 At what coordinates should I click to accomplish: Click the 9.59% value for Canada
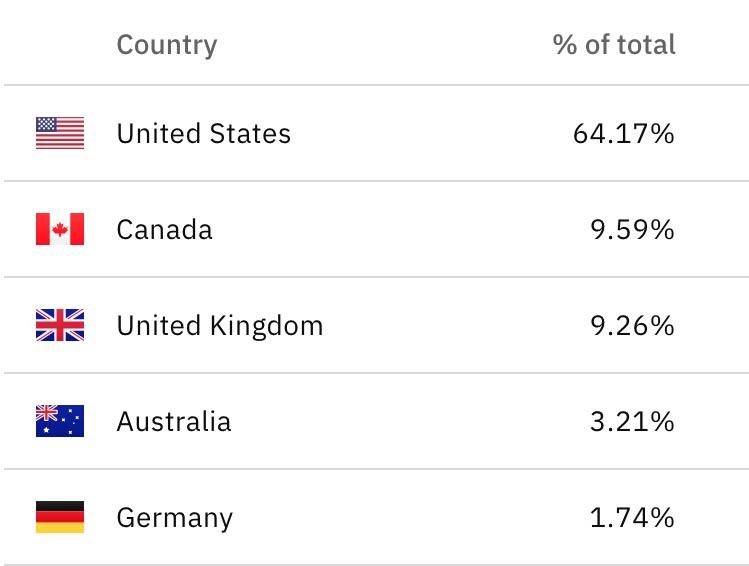[632, 229]
